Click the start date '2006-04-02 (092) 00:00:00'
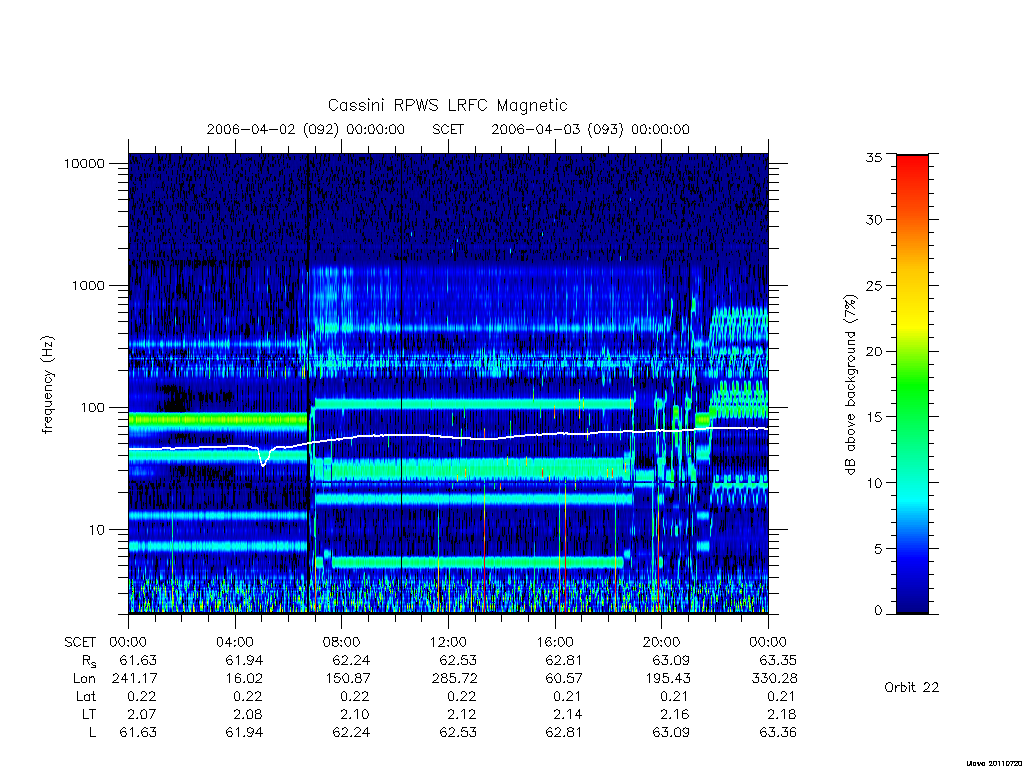This screenshot has height=768, width=1024. [306, 129]
